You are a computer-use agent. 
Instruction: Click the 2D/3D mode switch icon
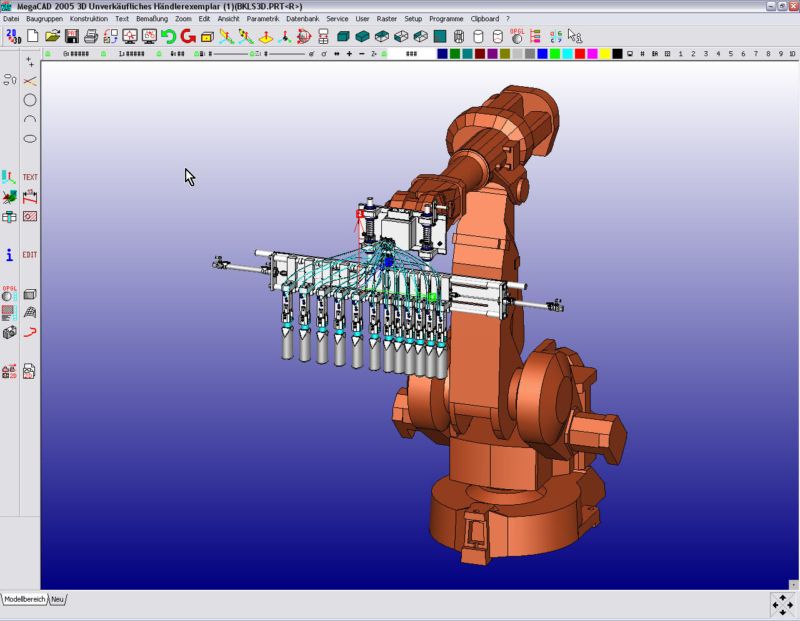[x=12, y=36]
